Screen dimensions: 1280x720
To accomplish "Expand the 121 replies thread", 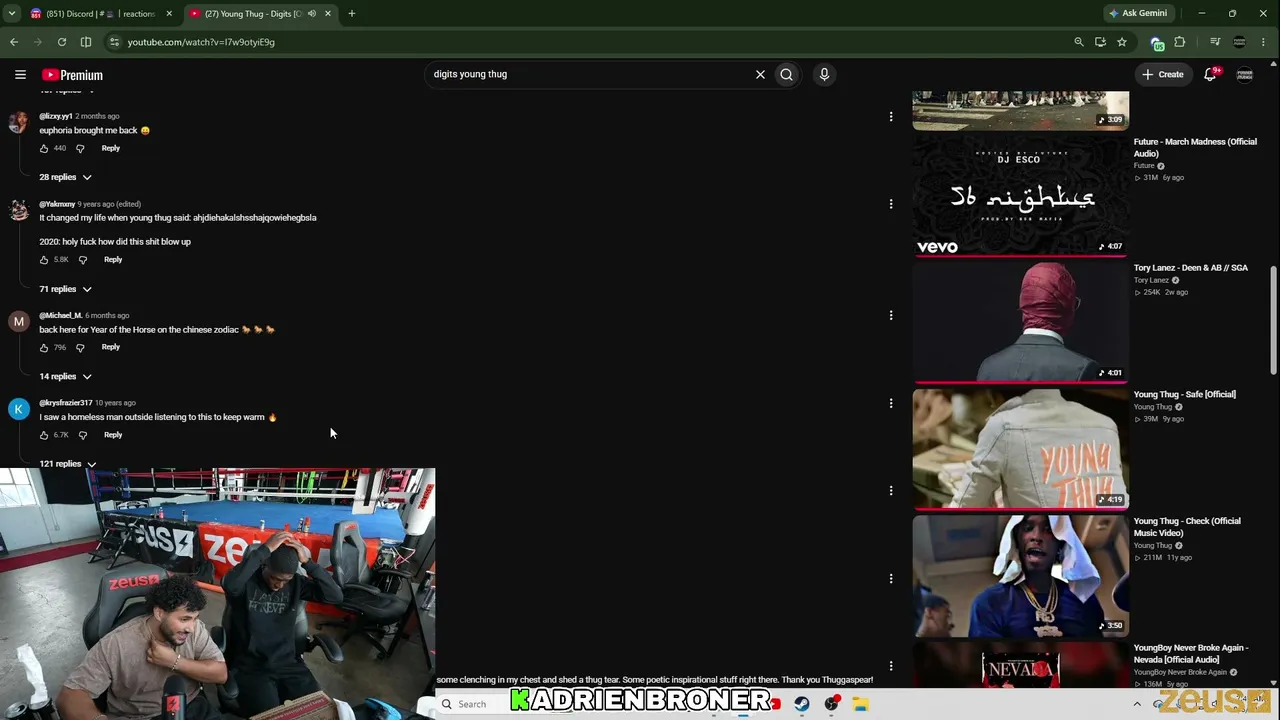I will [x=68, y=464].
